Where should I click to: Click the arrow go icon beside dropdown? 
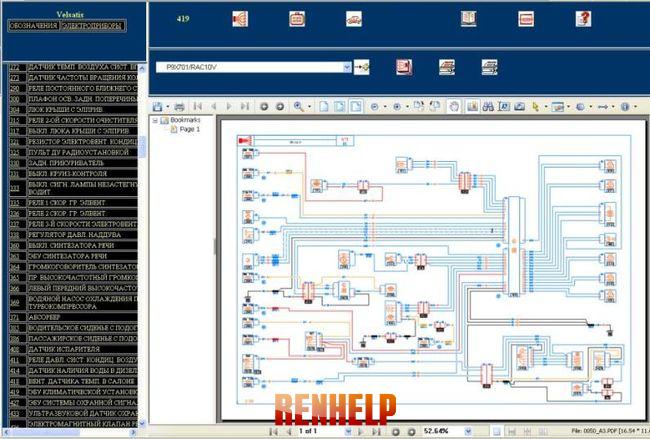coord(363,67)
